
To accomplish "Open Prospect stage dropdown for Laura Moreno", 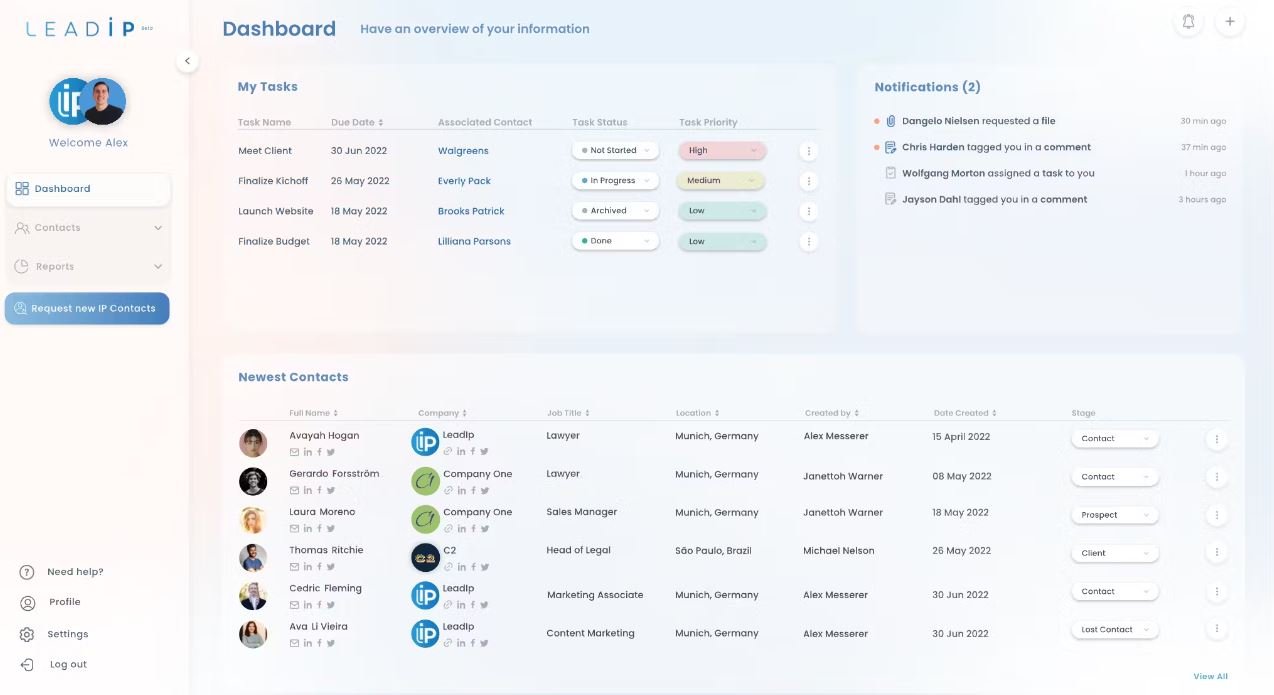I will coord(1114,515).
